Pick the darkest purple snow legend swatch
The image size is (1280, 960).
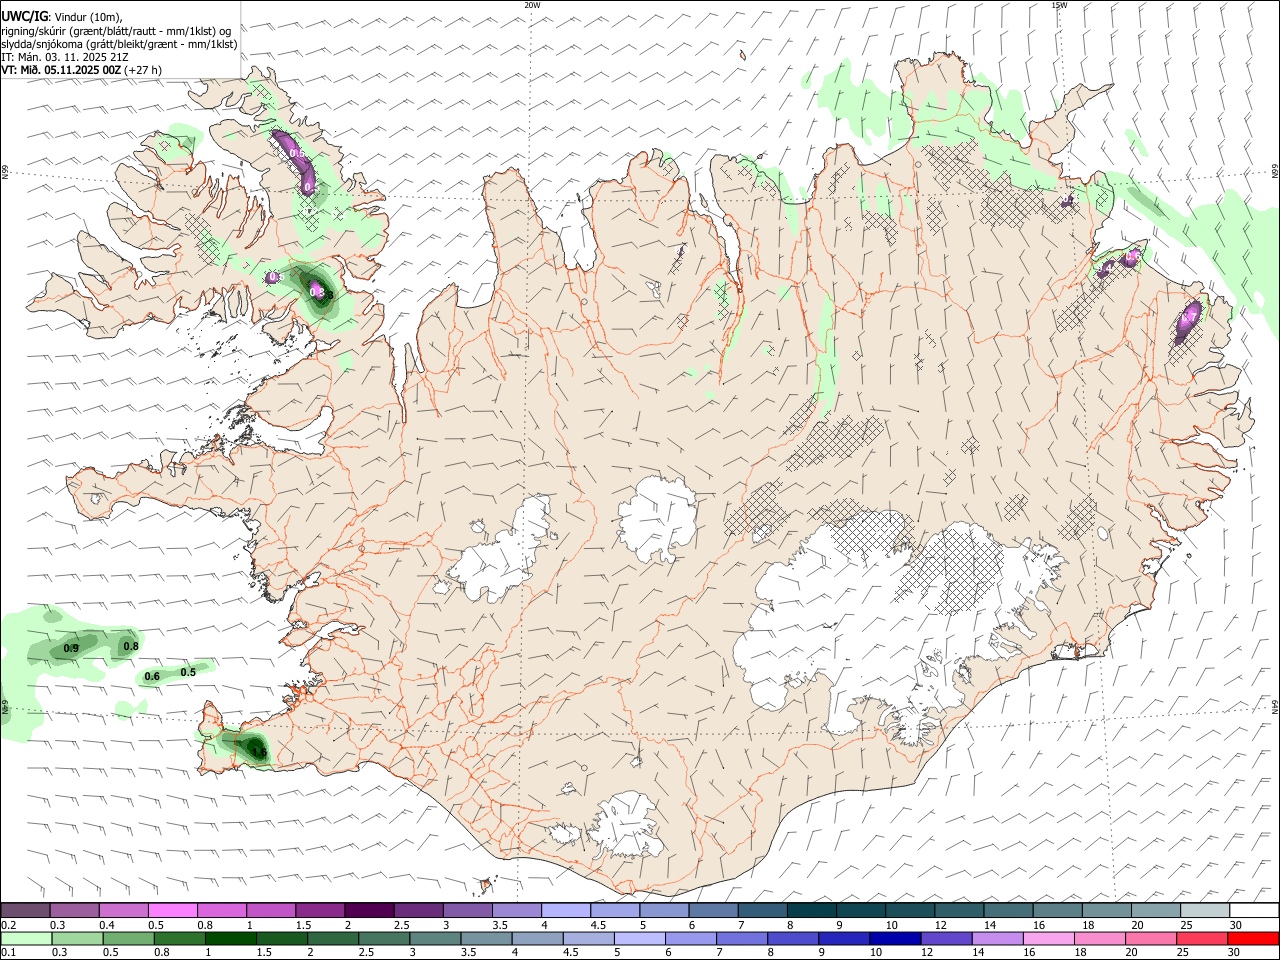(x=369, y=910)
